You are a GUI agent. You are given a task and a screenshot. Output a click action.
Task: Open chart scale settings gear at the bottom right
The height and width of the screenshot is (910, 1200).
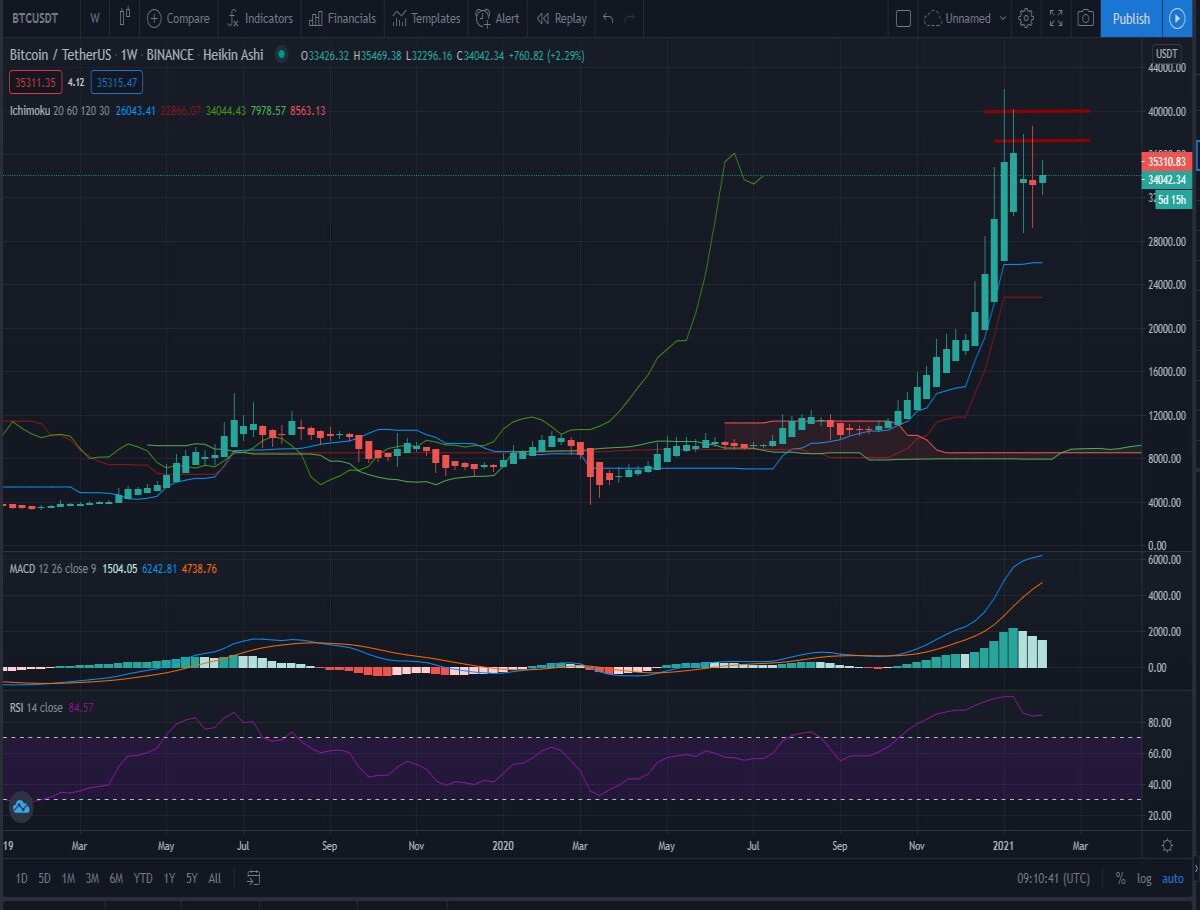coord(1167,845)
